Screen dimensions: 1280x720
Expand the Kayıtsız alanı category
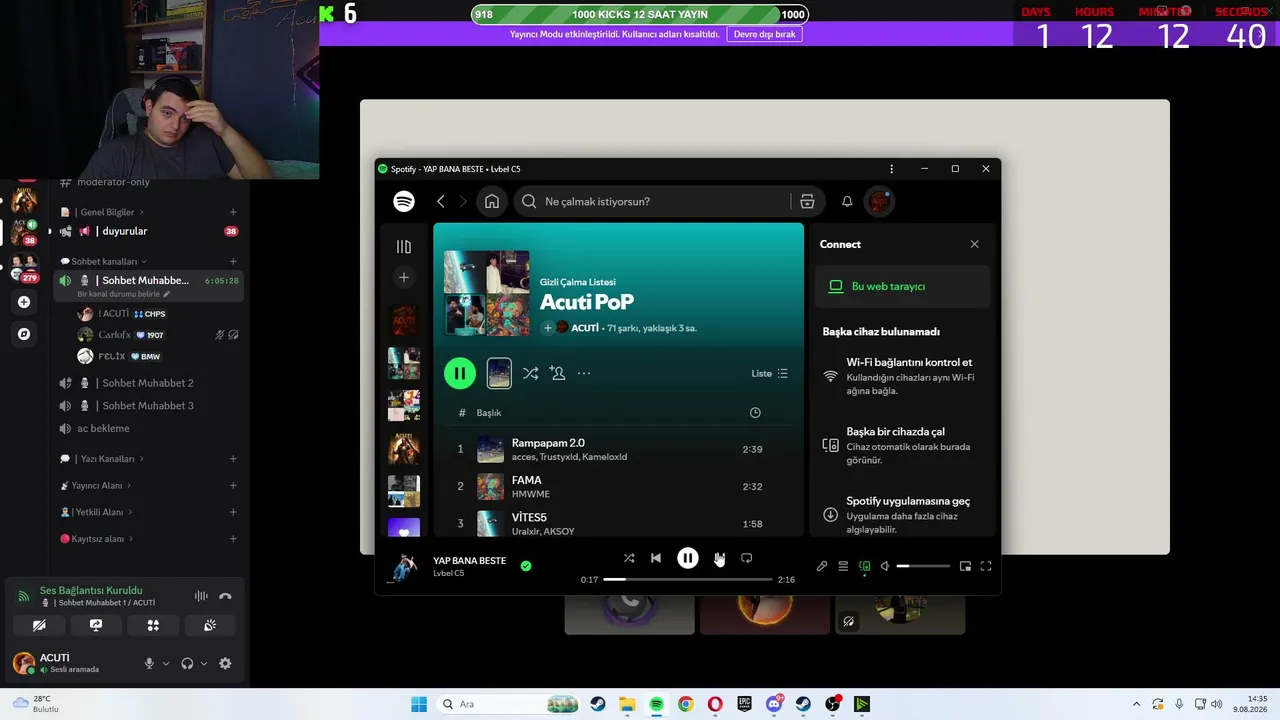[97, 539]
